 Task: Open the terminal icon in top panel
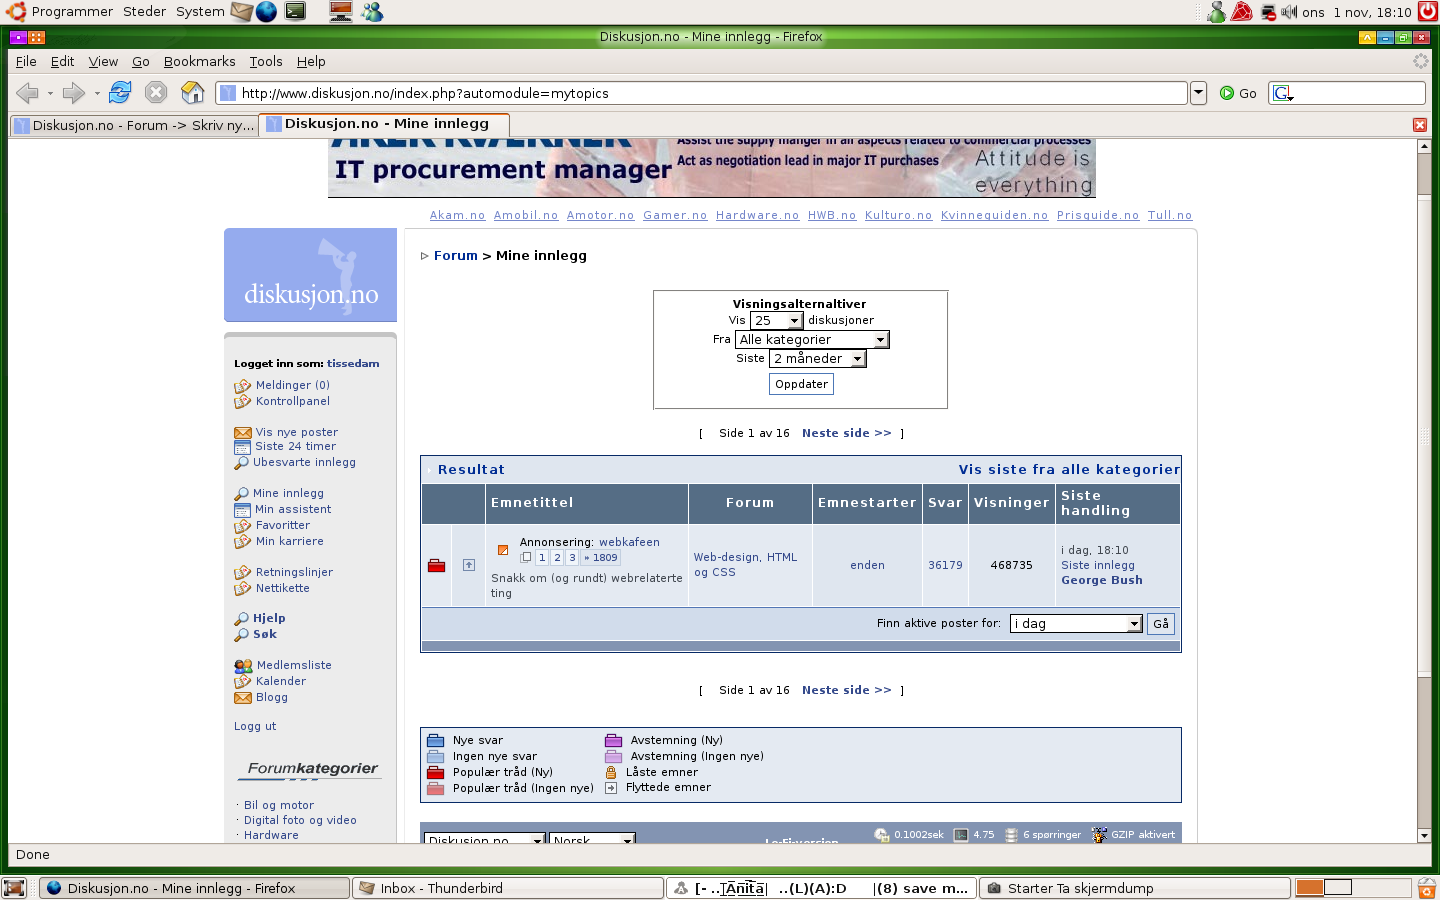[295, 12]
